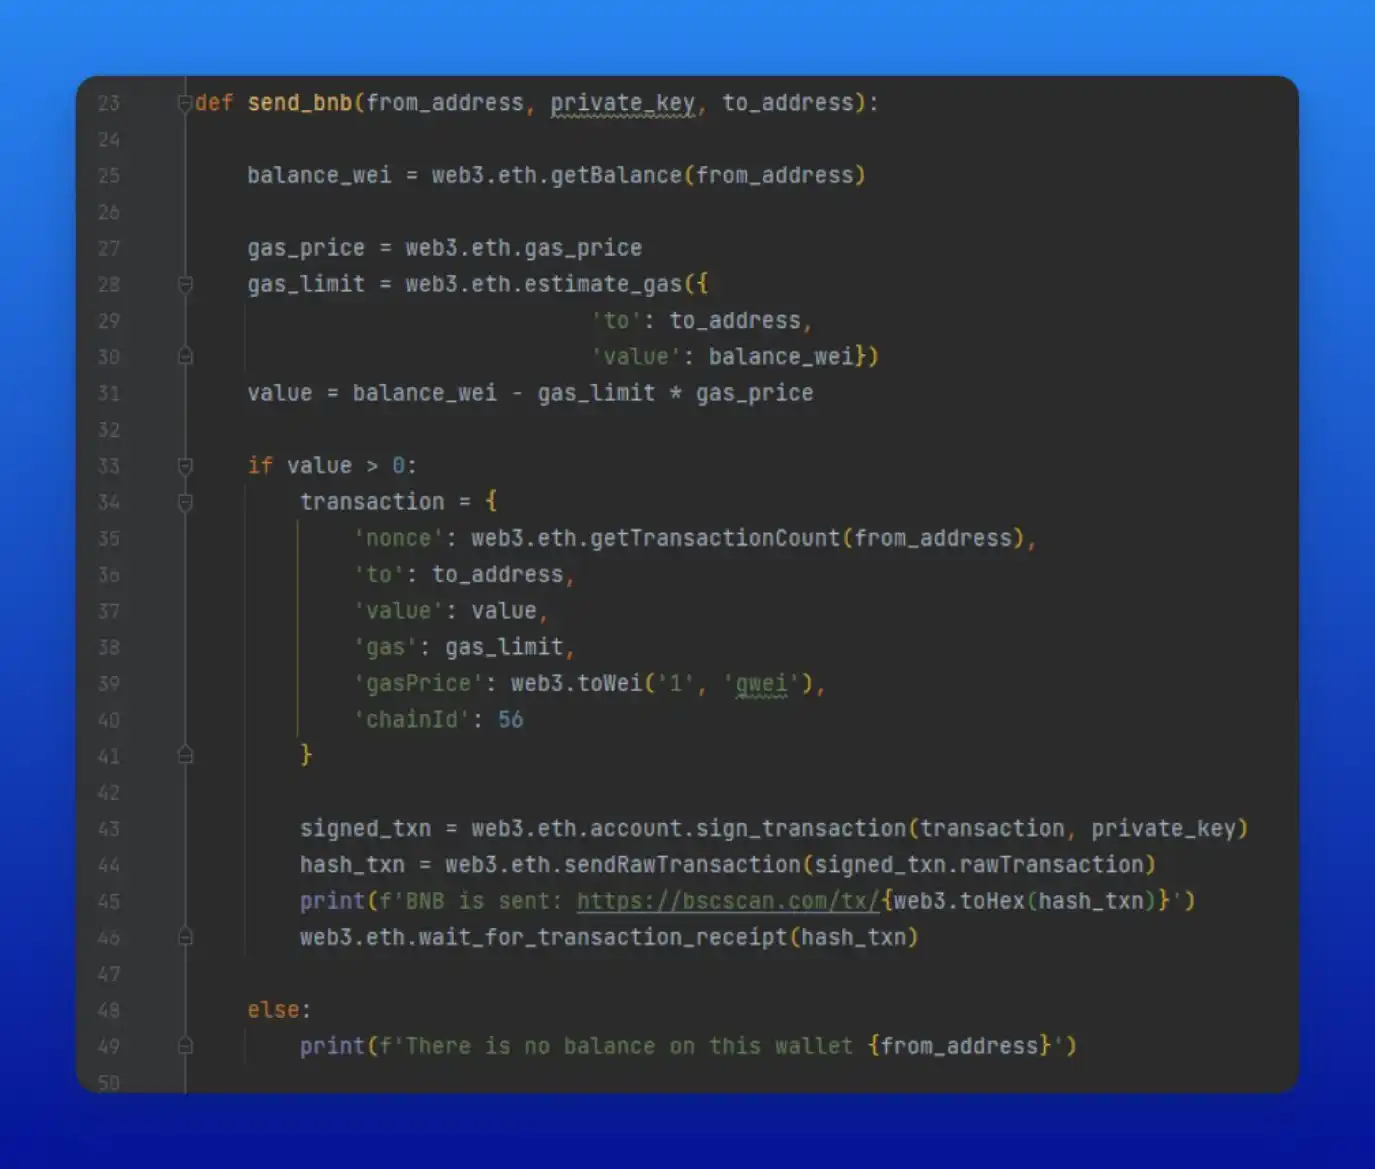Click web3.eth.getBalance on line 25
The width and height of the screenshot is (1375, 1169).
(556, 175)
